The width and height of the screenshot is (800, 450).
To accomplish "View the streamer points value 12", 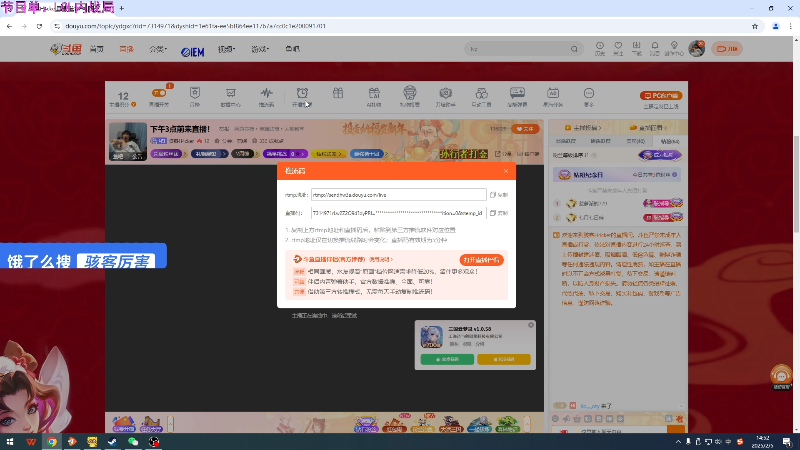I will pyautogui.click(x=123, y=96).
